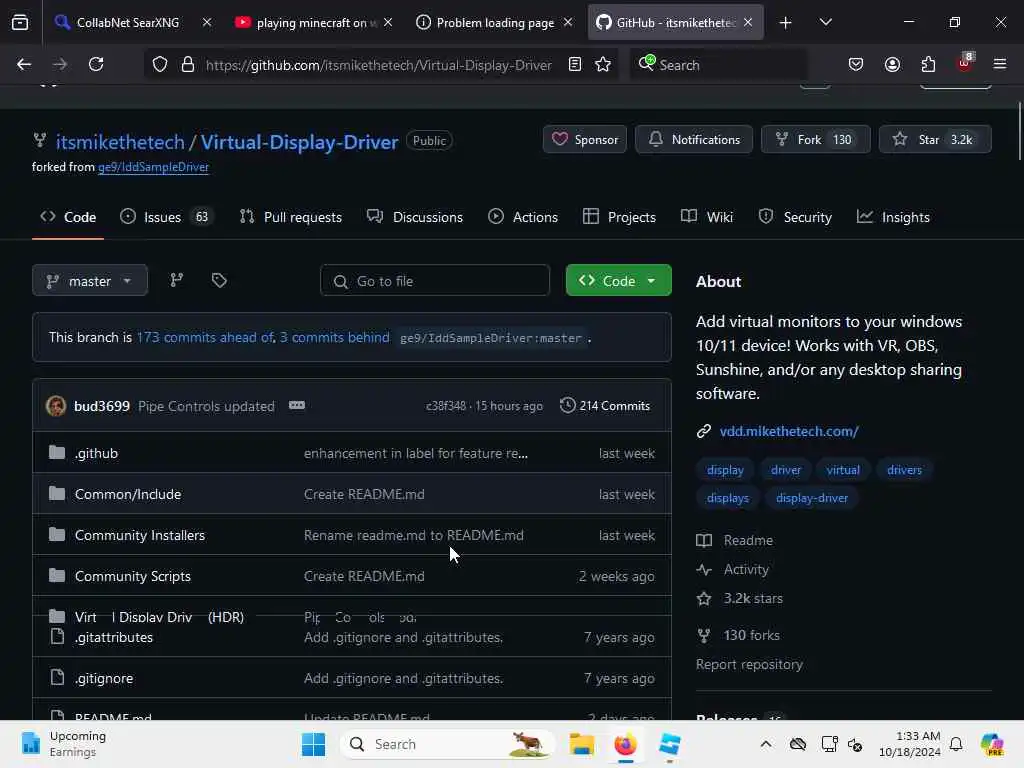
Task: Fork the repository with Fork button
Action: [815, 139]
